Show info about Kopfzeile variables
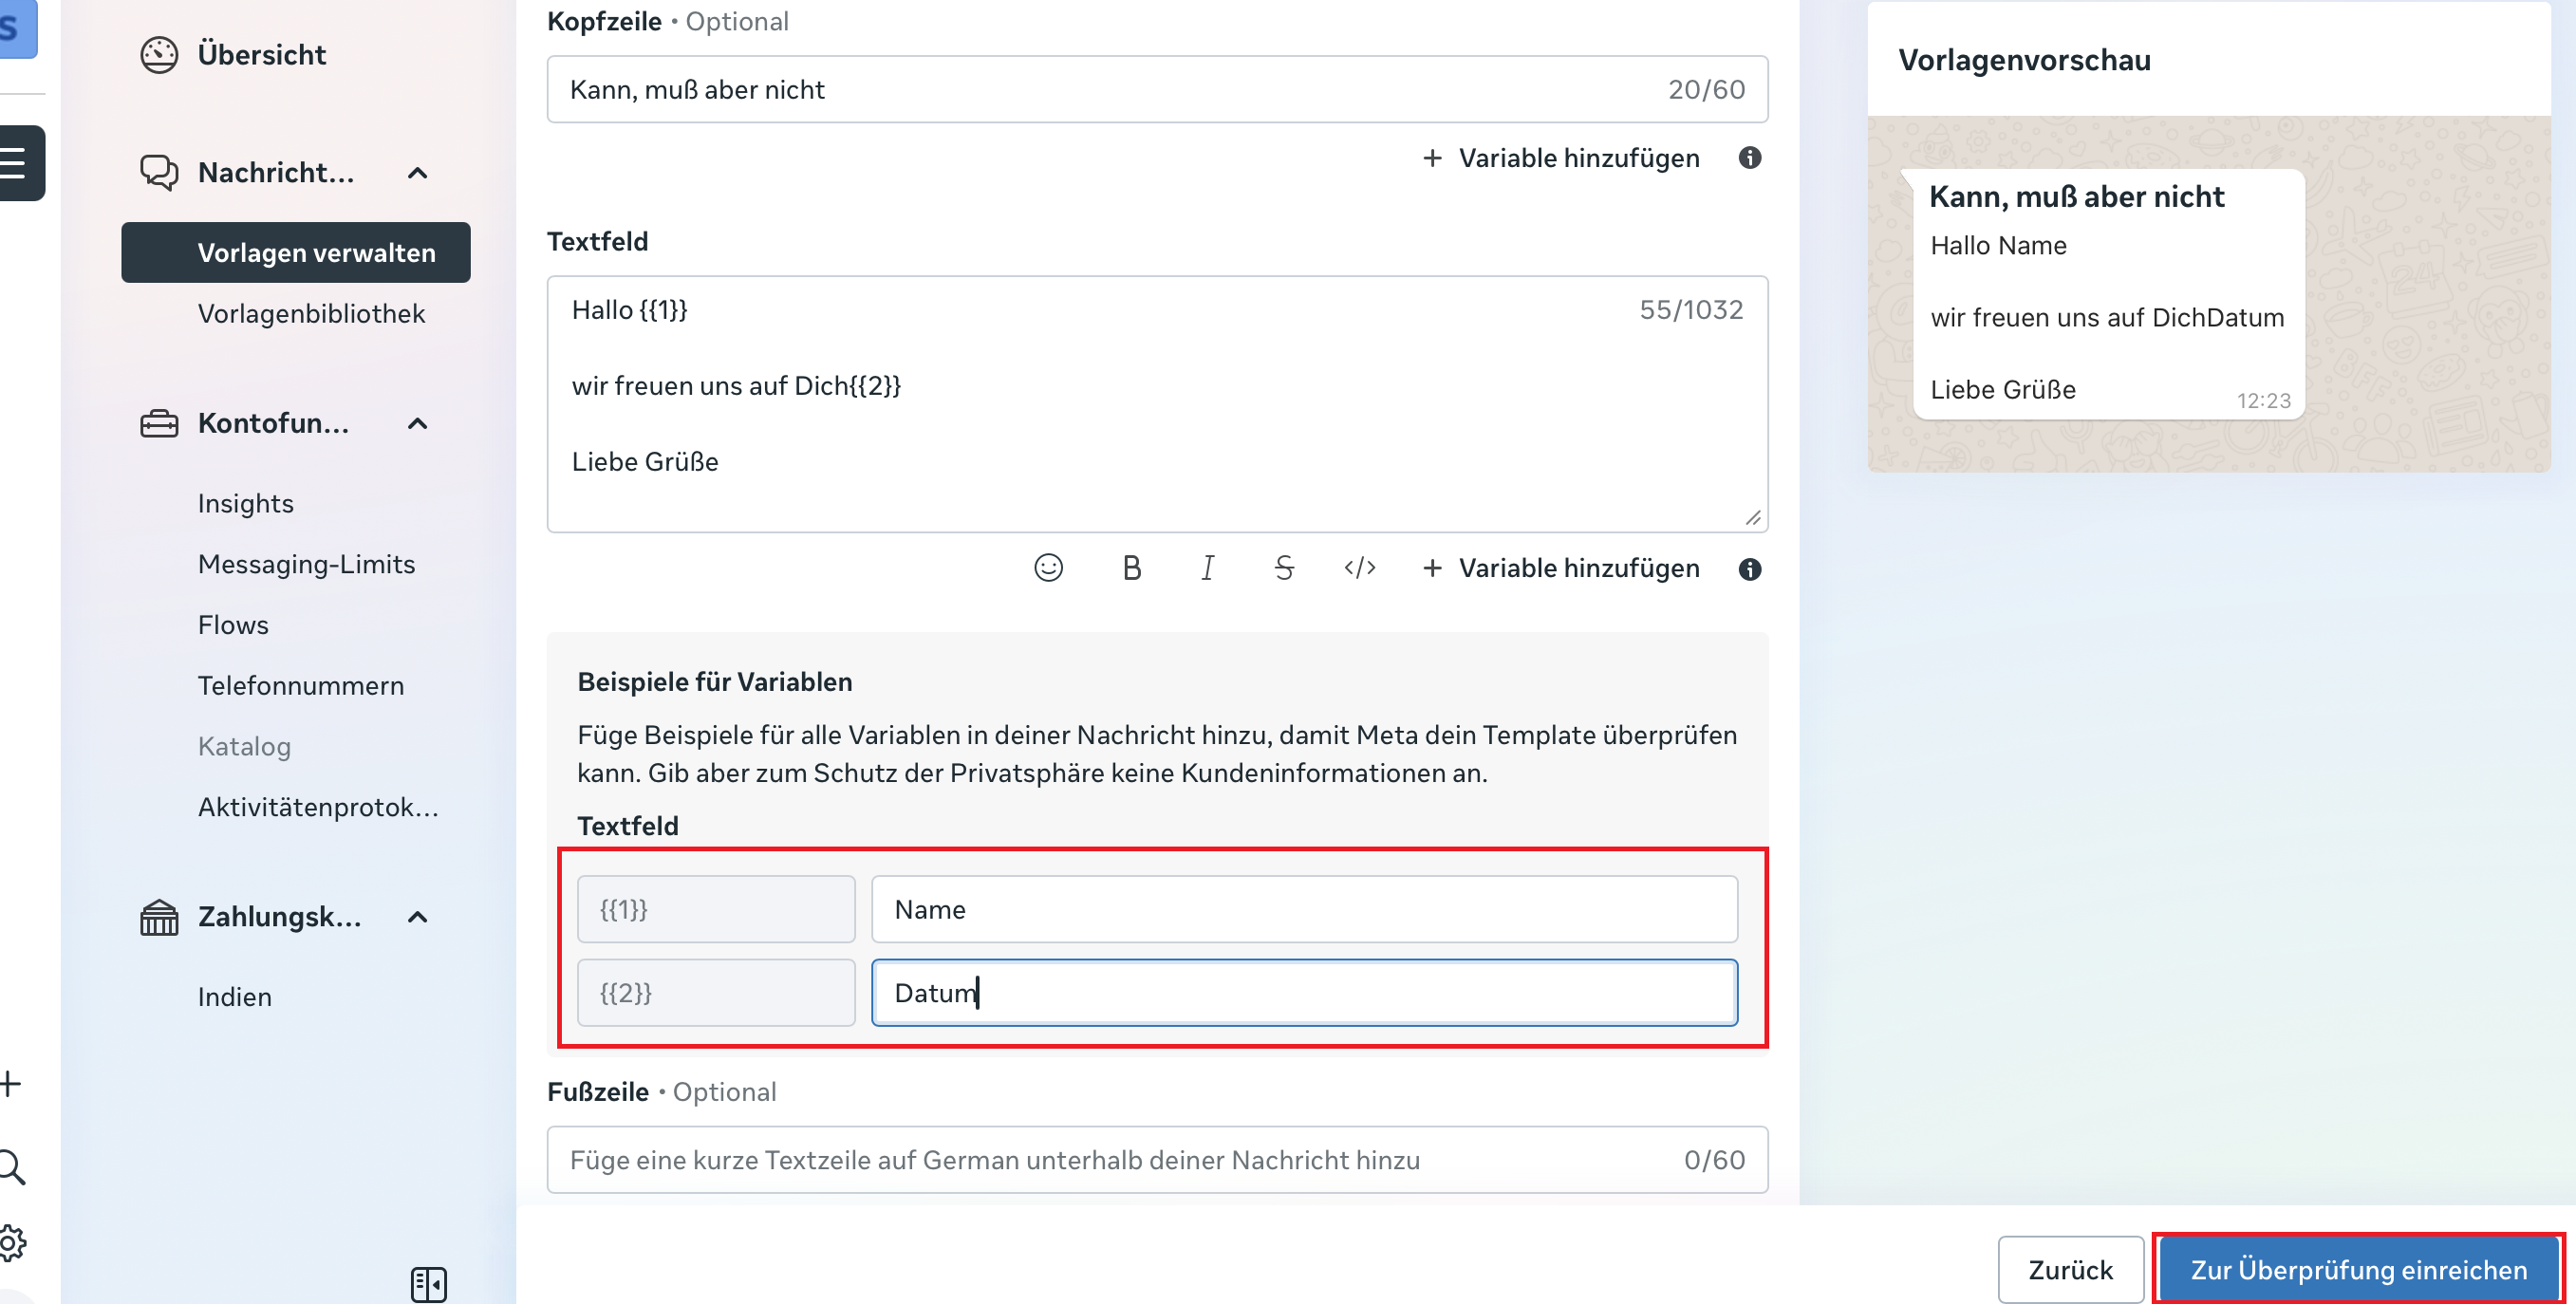This screenshot has height=1304, width=2576. [1749, 158]
